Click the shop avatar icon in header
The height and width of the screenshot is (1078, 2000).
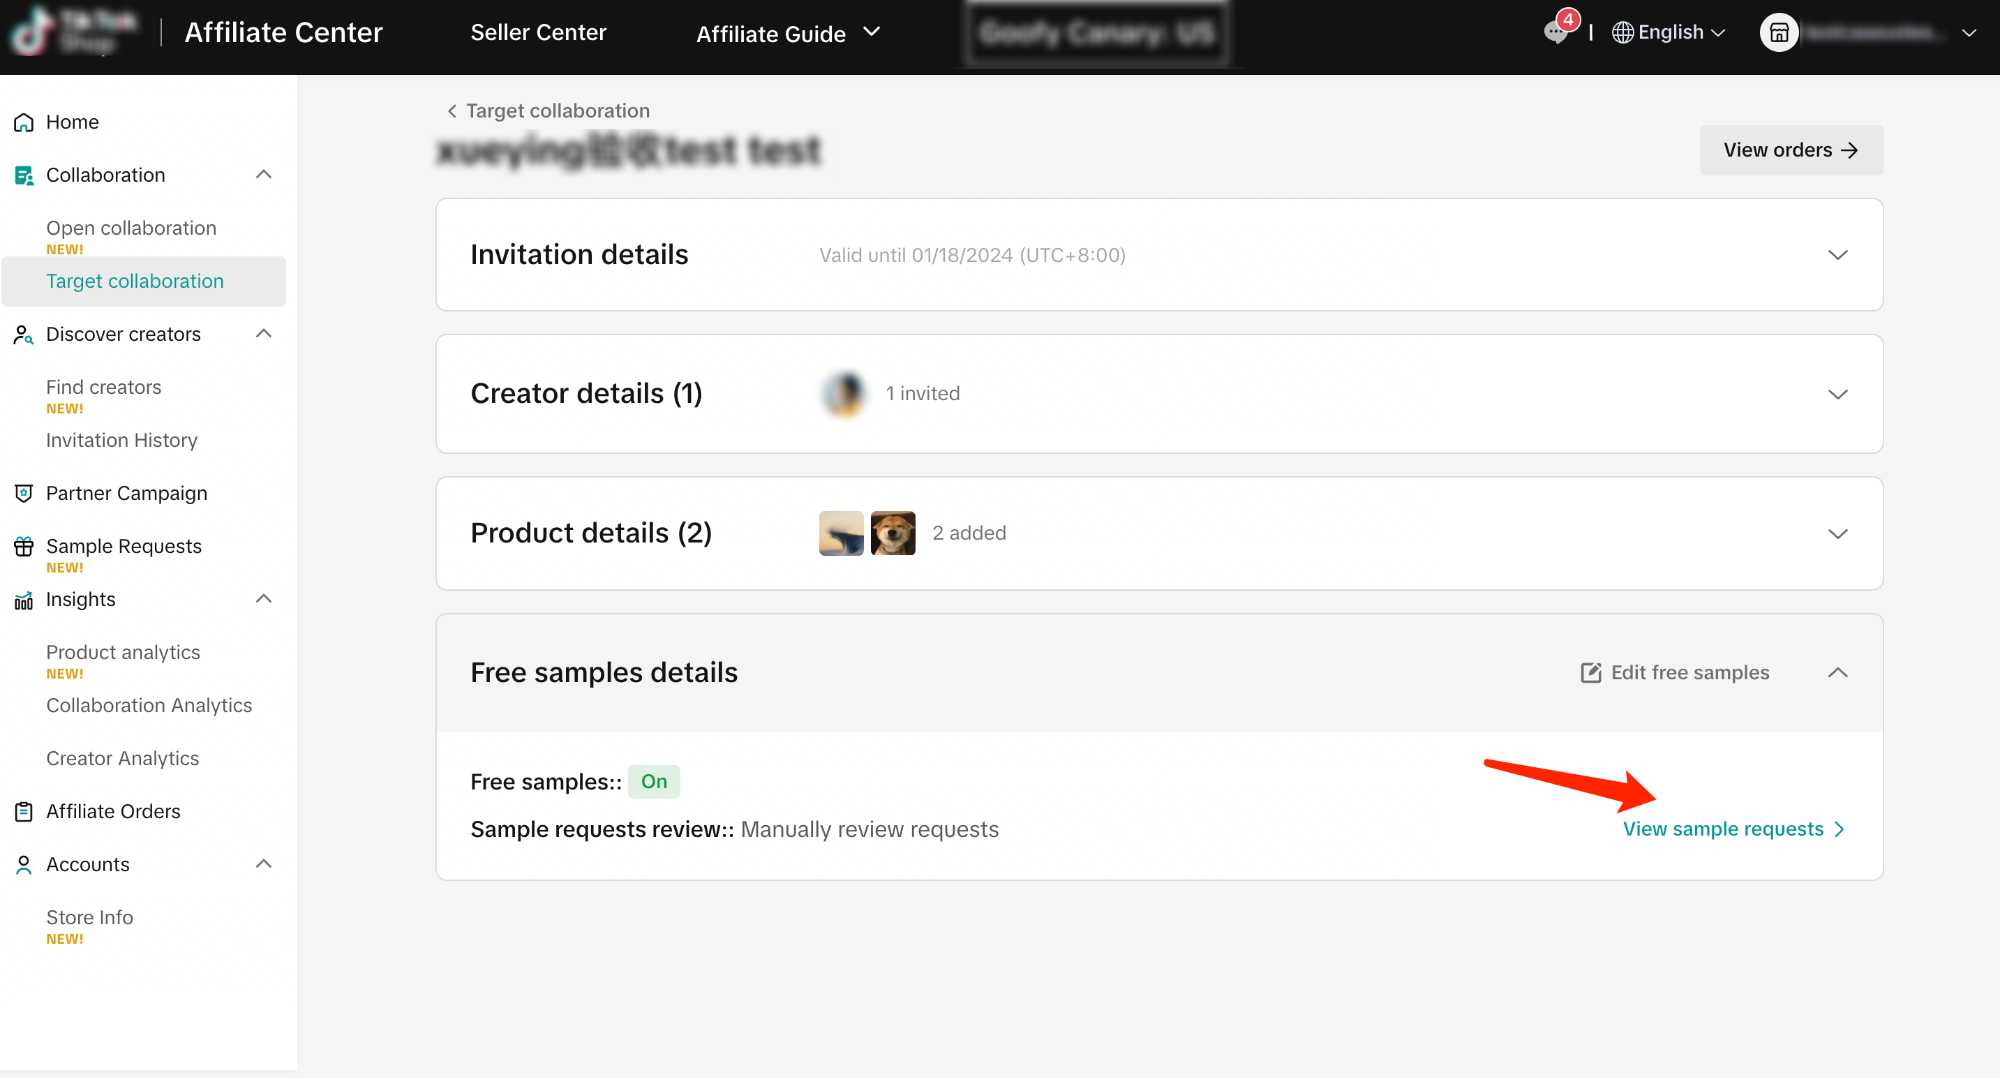1779,33
